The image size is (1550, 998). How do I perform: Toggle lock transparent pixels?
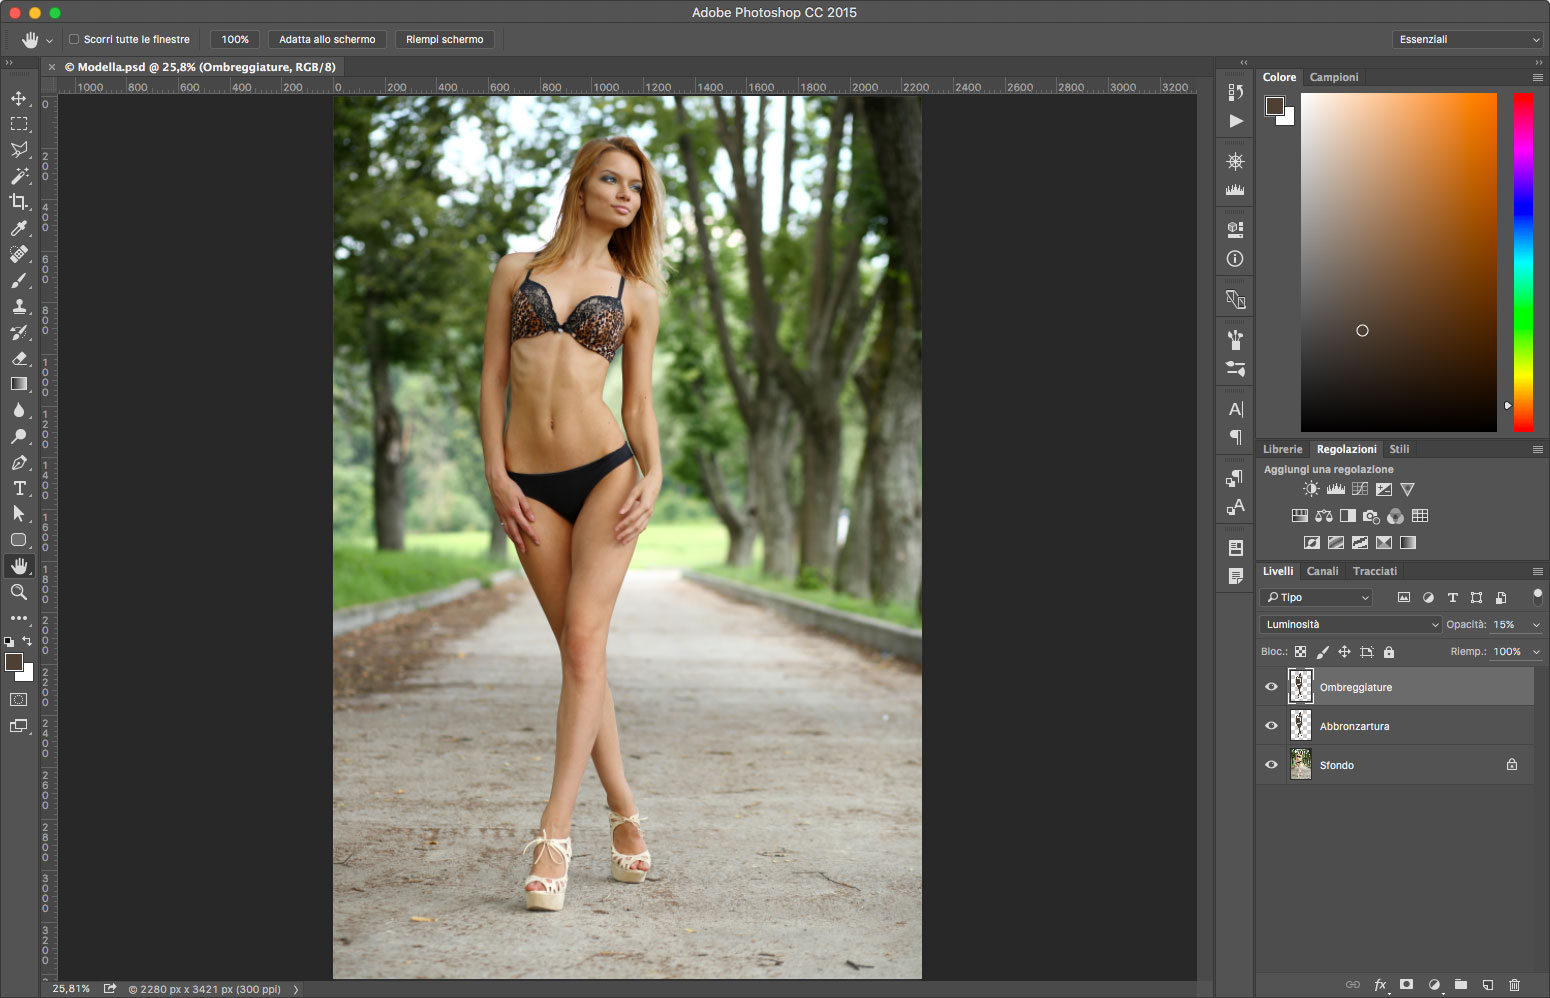point(1300,652)
